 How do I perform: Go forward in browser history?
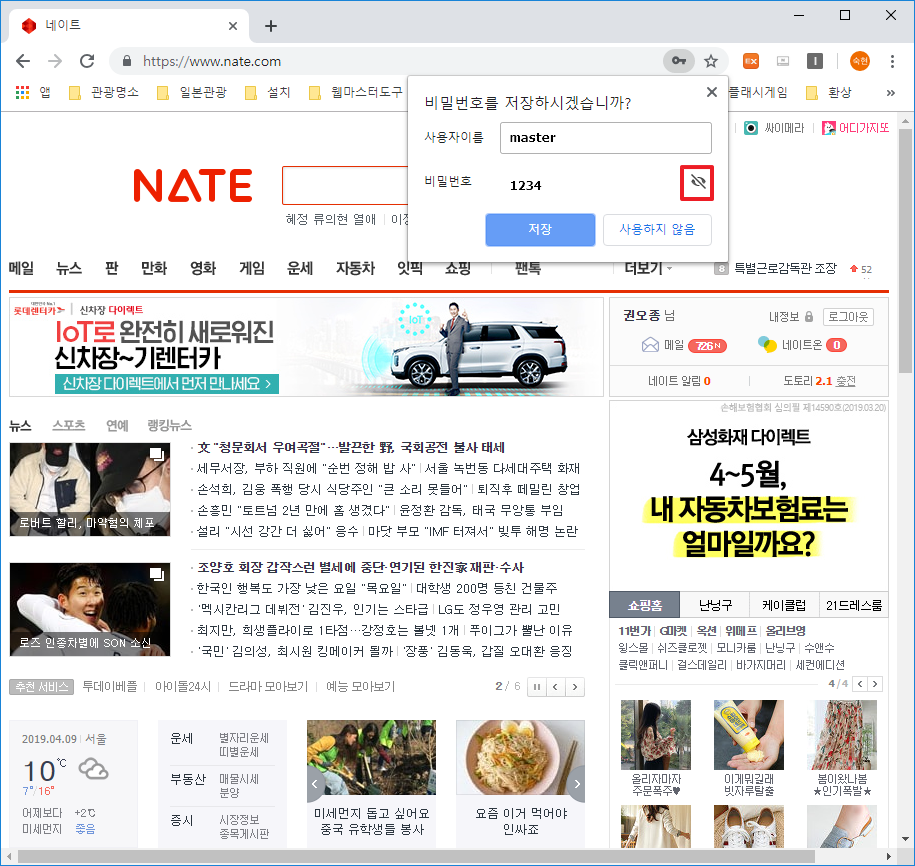[55, 61]
